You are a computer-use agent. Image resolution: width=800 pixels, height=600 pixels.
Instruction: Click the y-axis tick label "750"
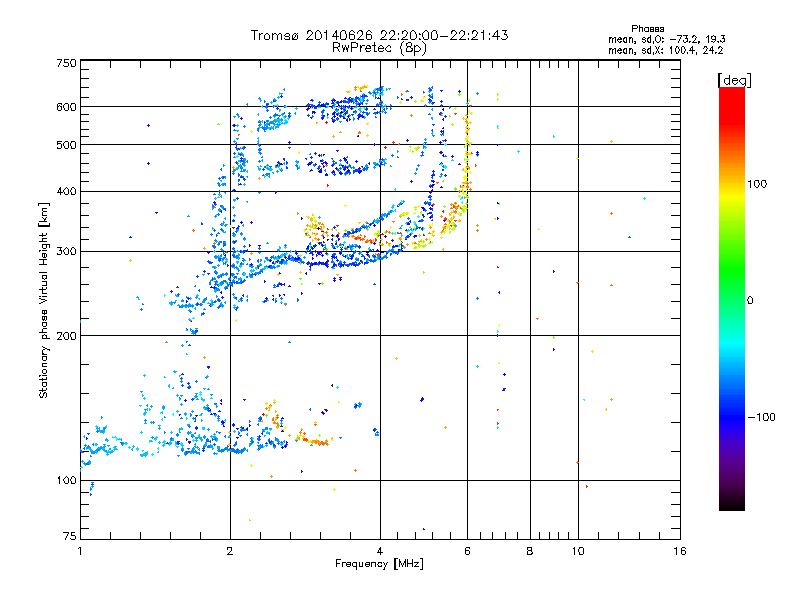(x=66, y=63)
